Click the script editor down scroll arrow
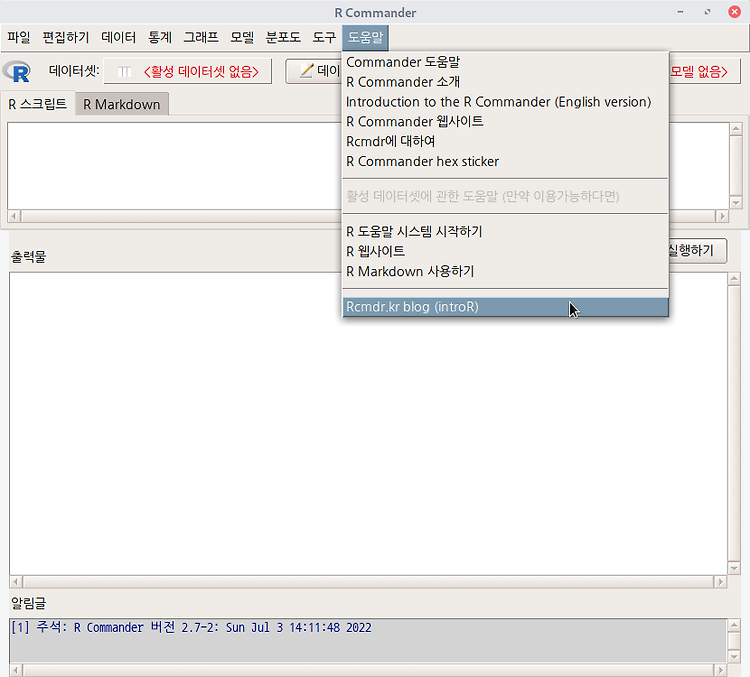The height and width of the screenshot is (677, 750). click(x=736, y=203)
